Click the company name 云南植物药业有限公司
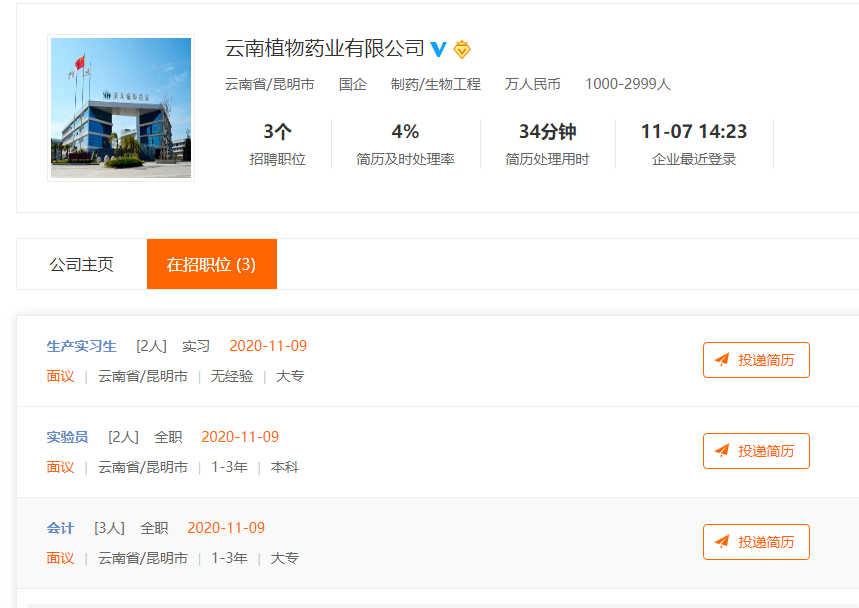The width and height of the screenshot is (859, 608). click(324, 49)
